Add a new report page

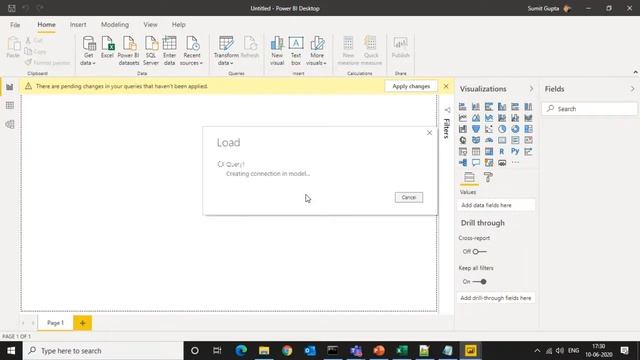tap(82, 323)
